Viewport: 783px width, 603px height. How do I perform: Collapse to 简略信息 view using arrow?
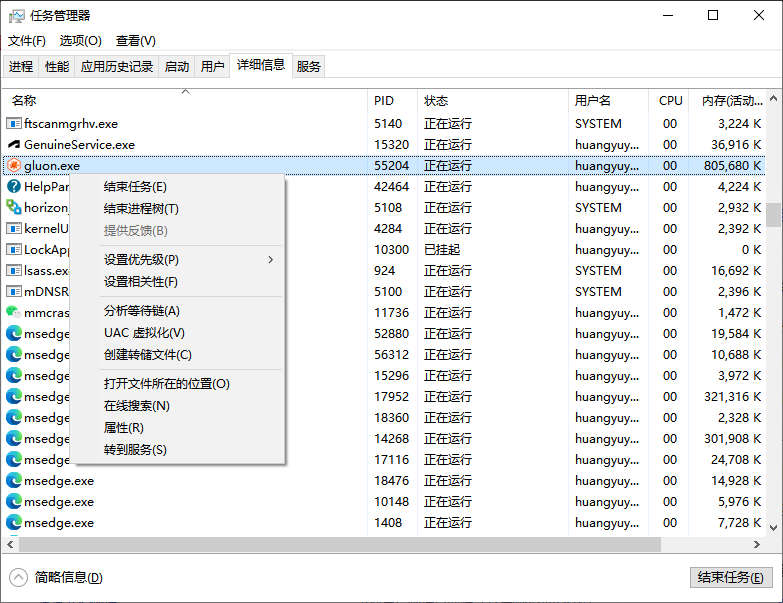click(19, 578)
